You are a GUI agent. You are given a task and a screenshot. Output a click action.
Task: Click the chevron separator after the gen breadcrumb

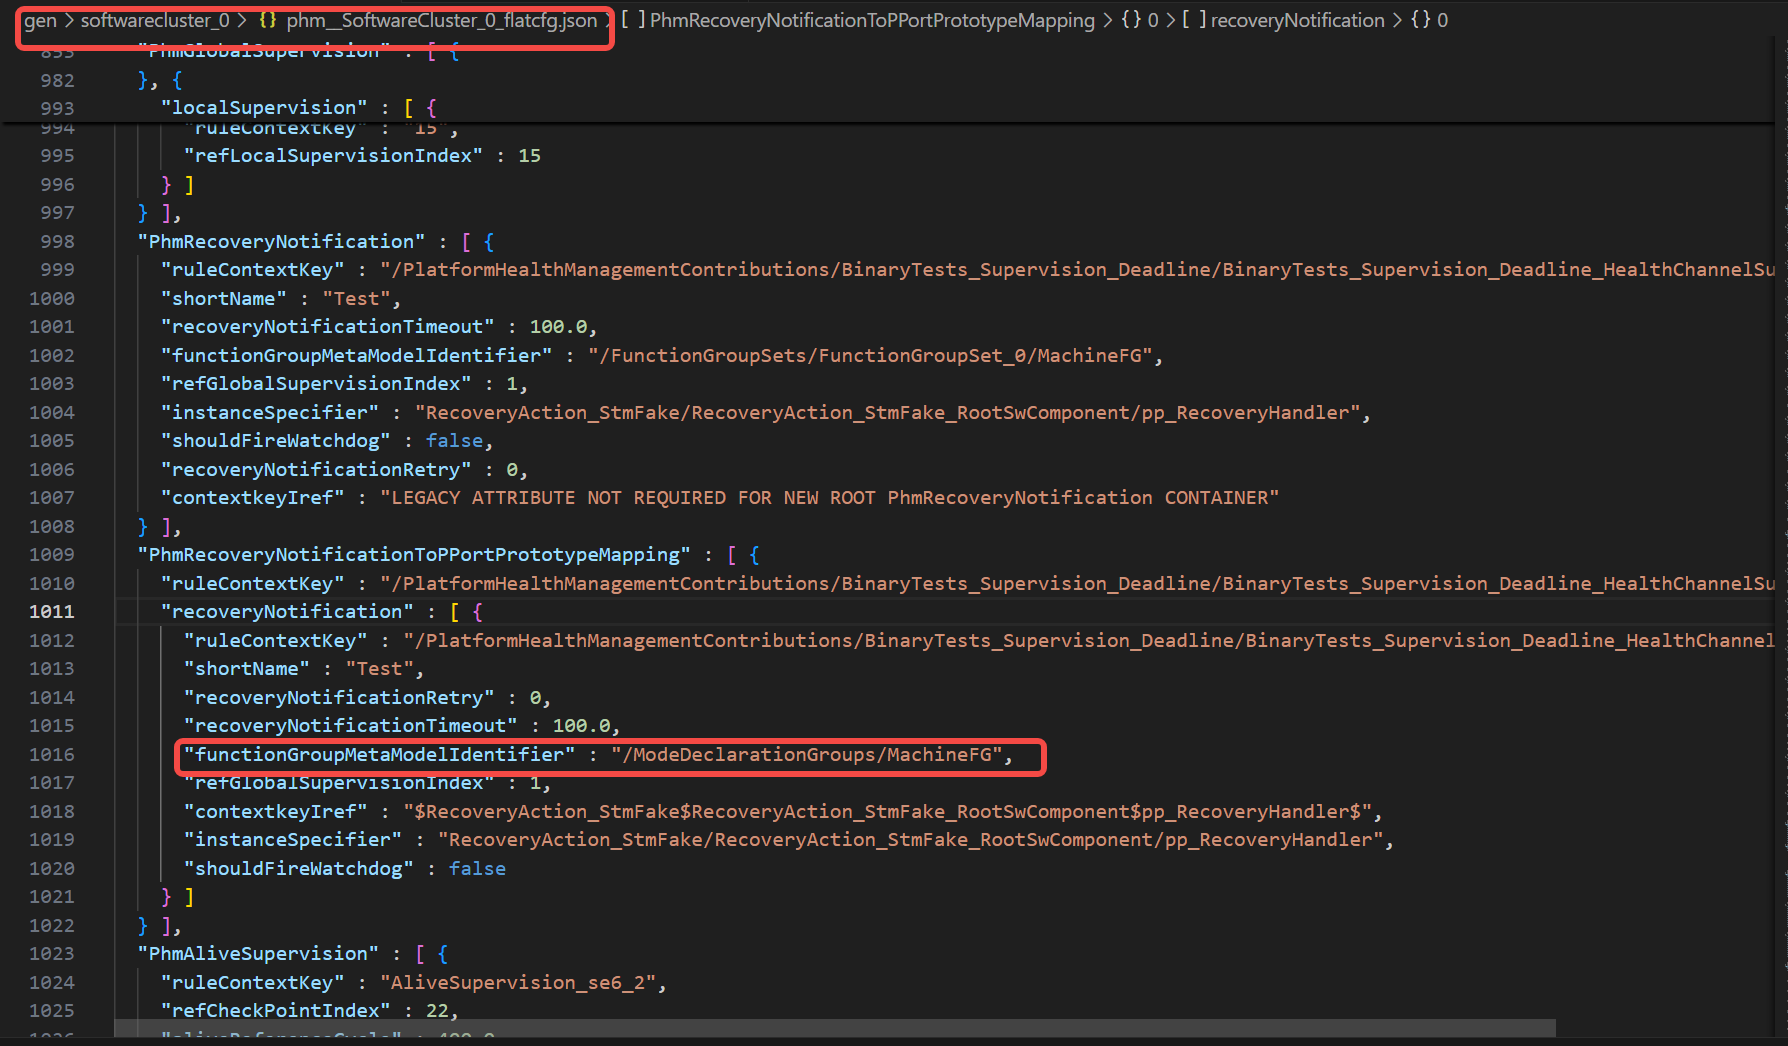[x=69, y=20]
